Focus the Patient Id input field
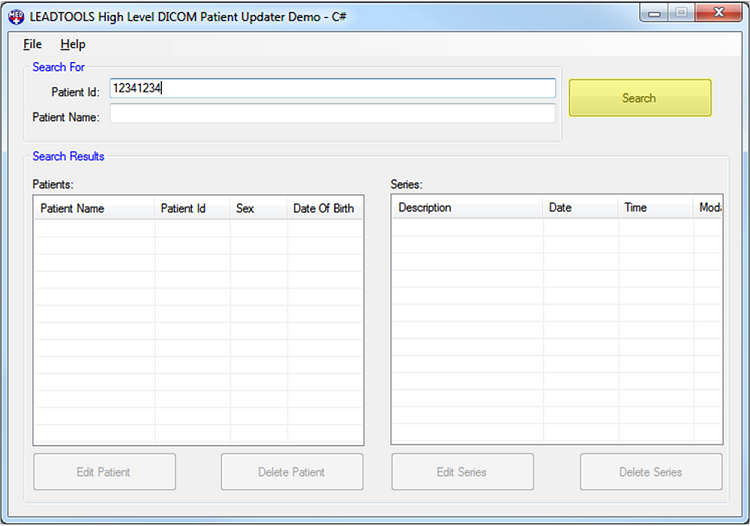 (x=332, y=88)
